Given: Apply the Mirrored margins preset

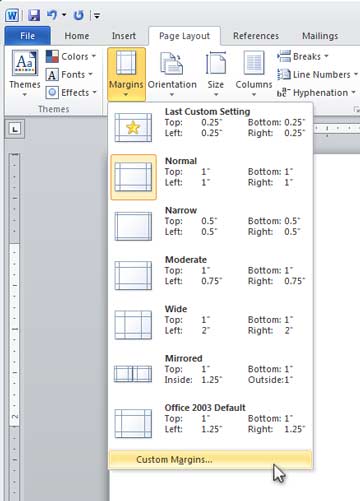Looking at the screenshot, I should 210,374.
